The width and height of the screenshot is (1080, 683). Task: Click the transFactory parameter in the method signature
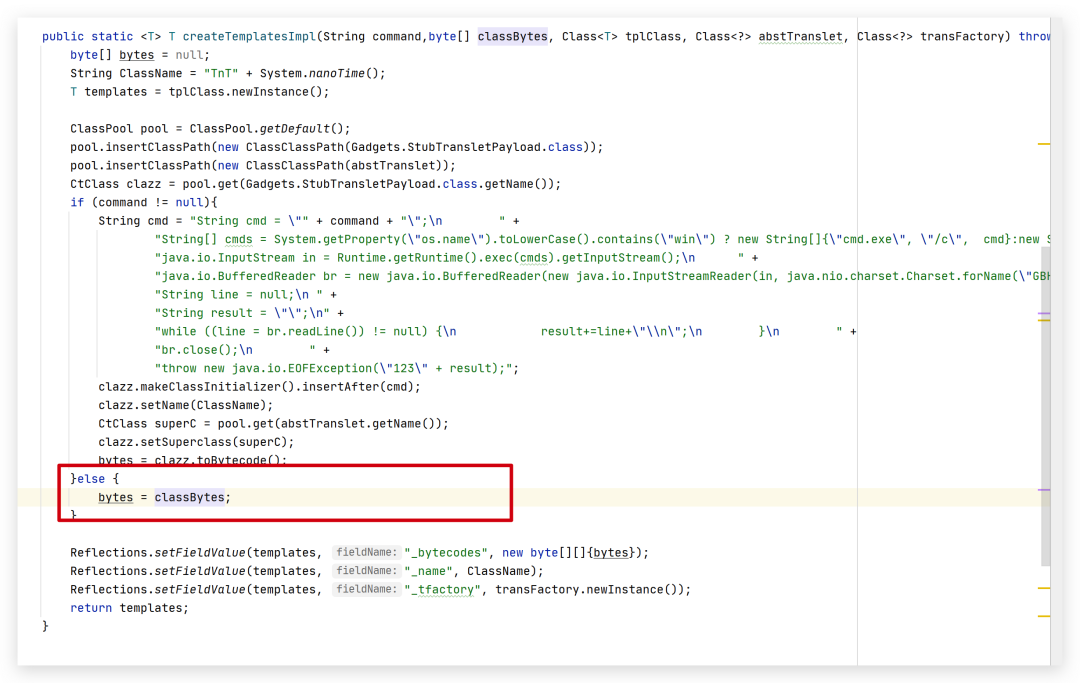pyautogui.click(x=962, y=36)
